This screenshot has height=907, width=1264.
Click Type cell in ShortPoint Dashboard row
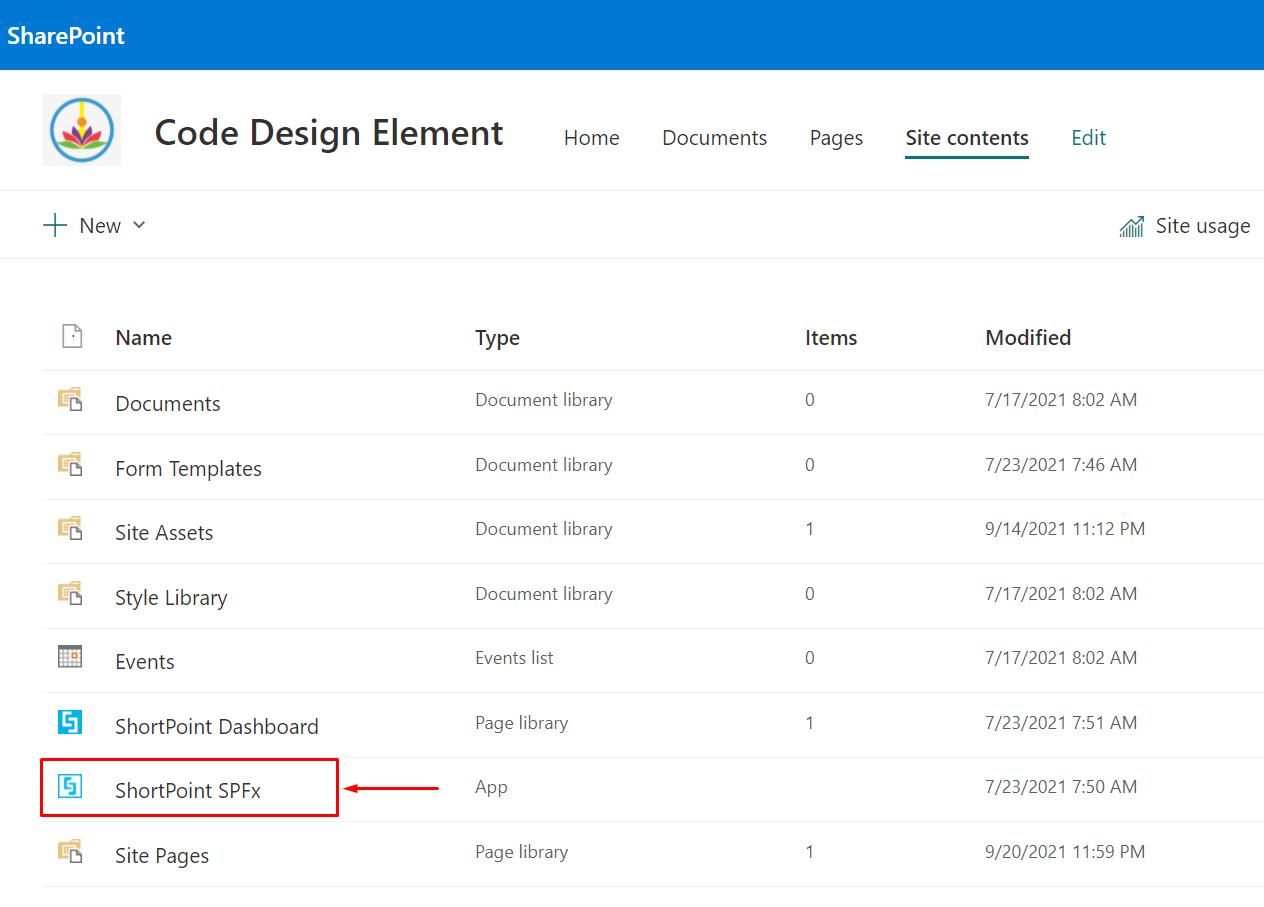click(x=521, y=723)
